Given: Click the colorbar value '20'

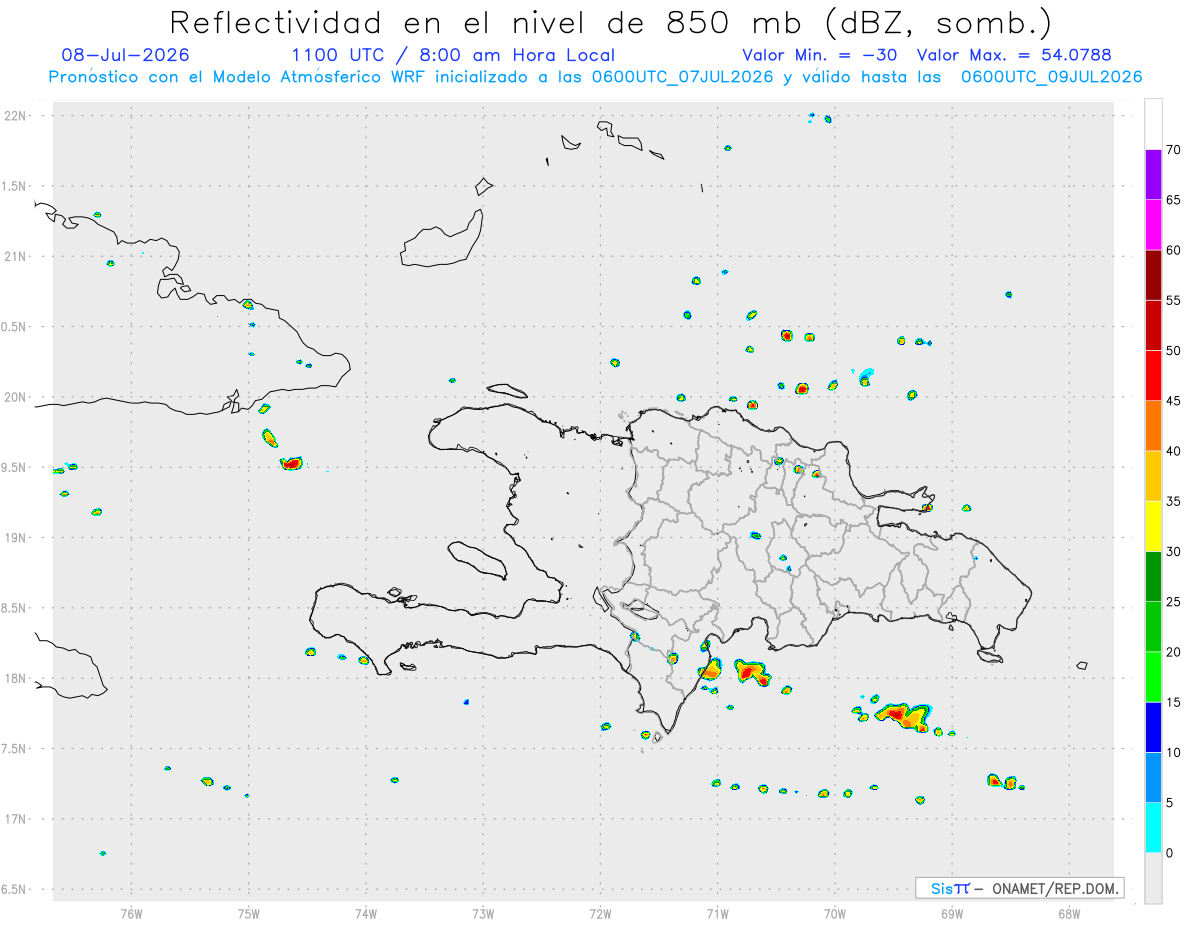Looking at the screenshot, I should pyautogui.click(x=1174, y=652).
